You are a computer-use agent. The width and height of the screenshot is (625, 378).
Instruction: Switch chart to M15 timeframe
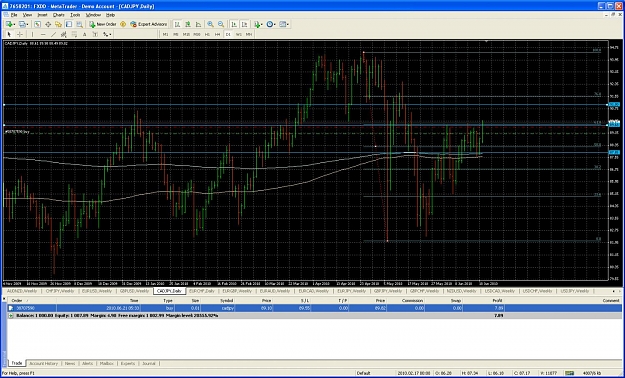(x=186, y=34)
